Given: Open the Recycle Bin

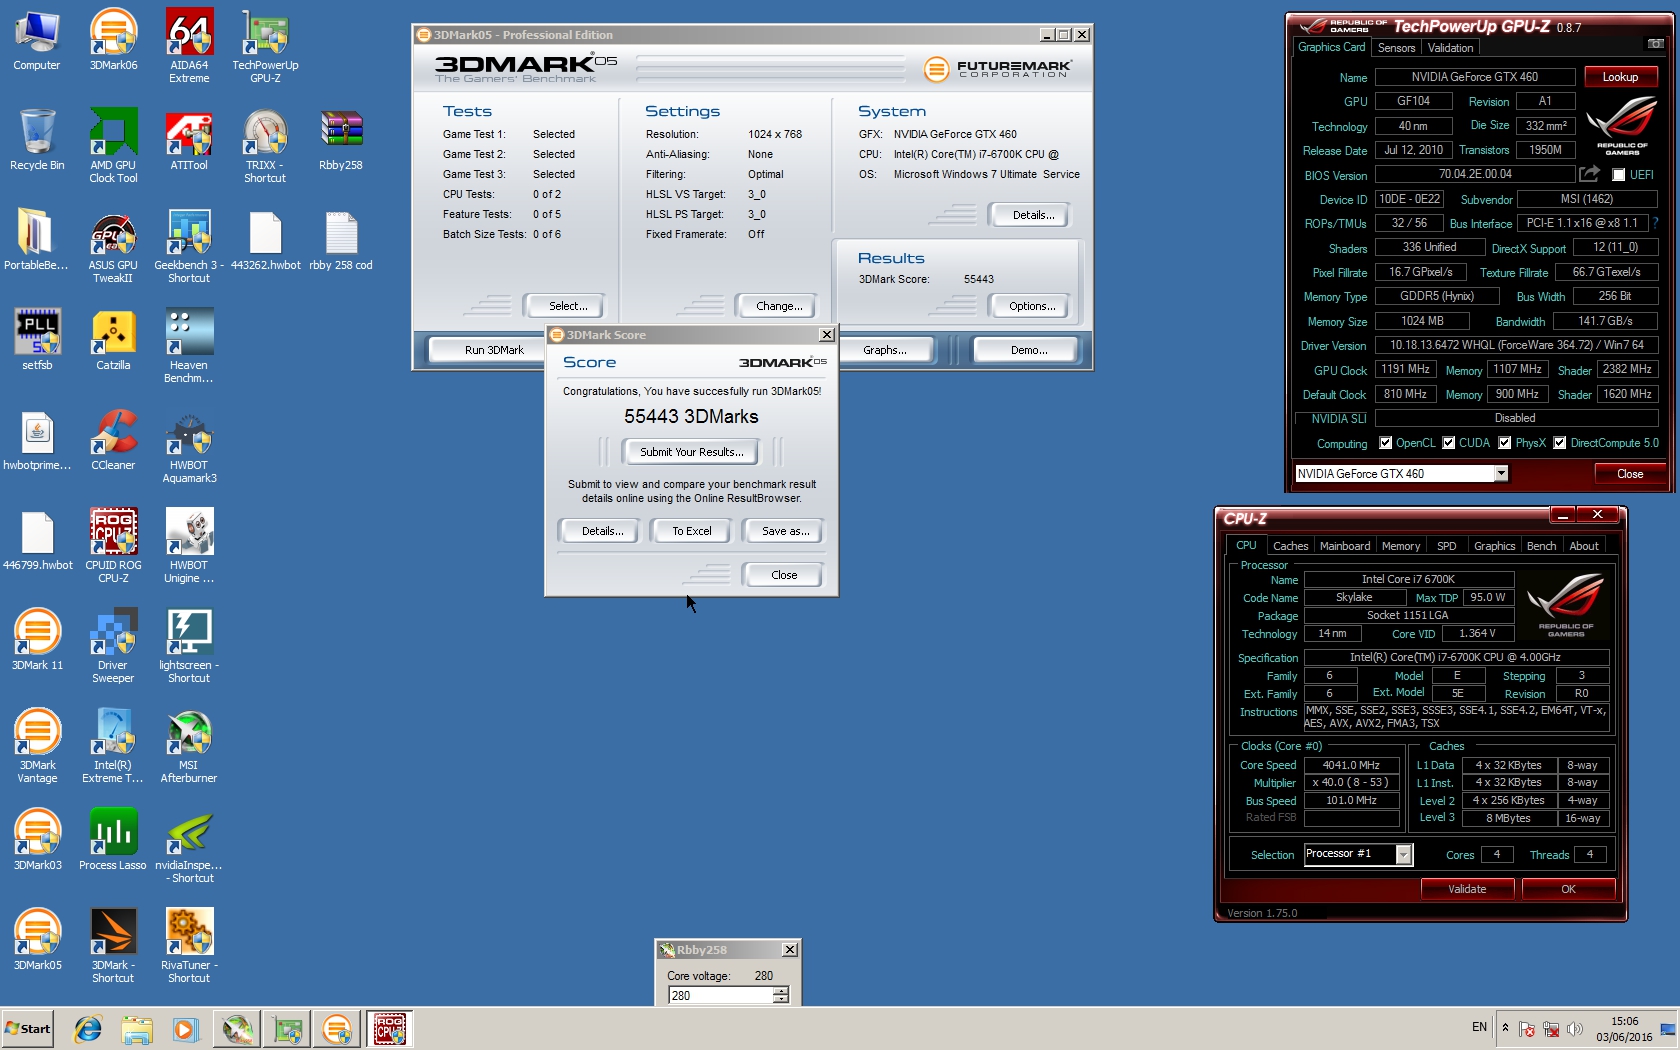Looking at the screenshot, I should point(37,141).
